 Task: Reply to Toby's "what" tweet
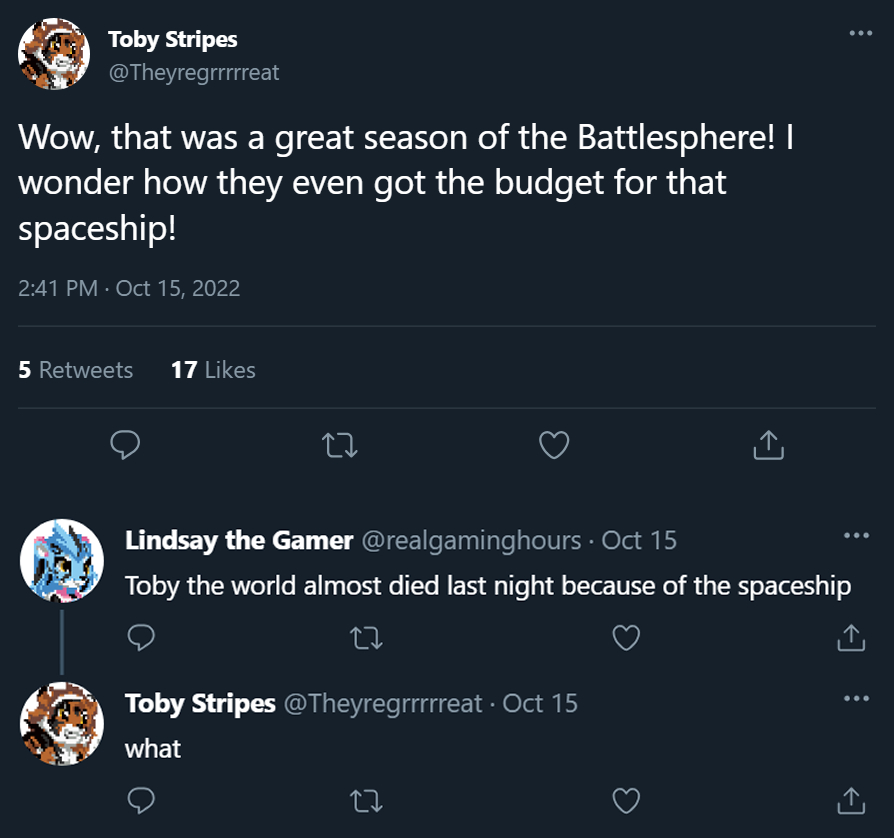coord(142,800)
